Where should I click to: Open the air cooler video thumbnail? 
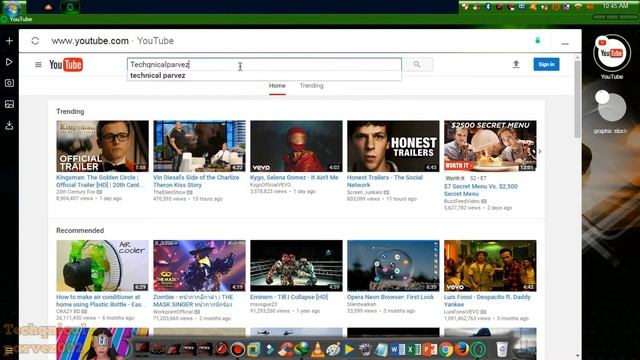point(102,265)
